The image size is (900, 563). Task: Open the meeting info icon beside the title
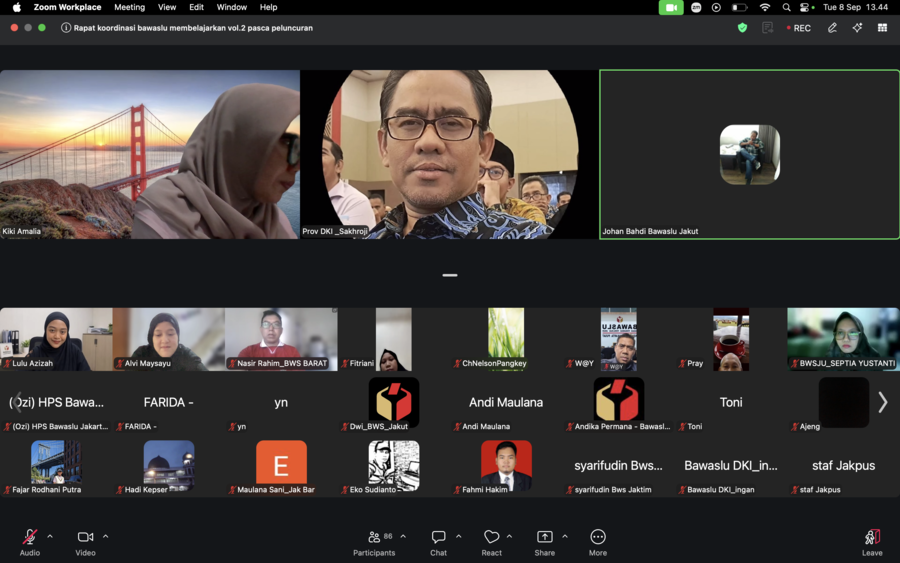pos(66,28)
